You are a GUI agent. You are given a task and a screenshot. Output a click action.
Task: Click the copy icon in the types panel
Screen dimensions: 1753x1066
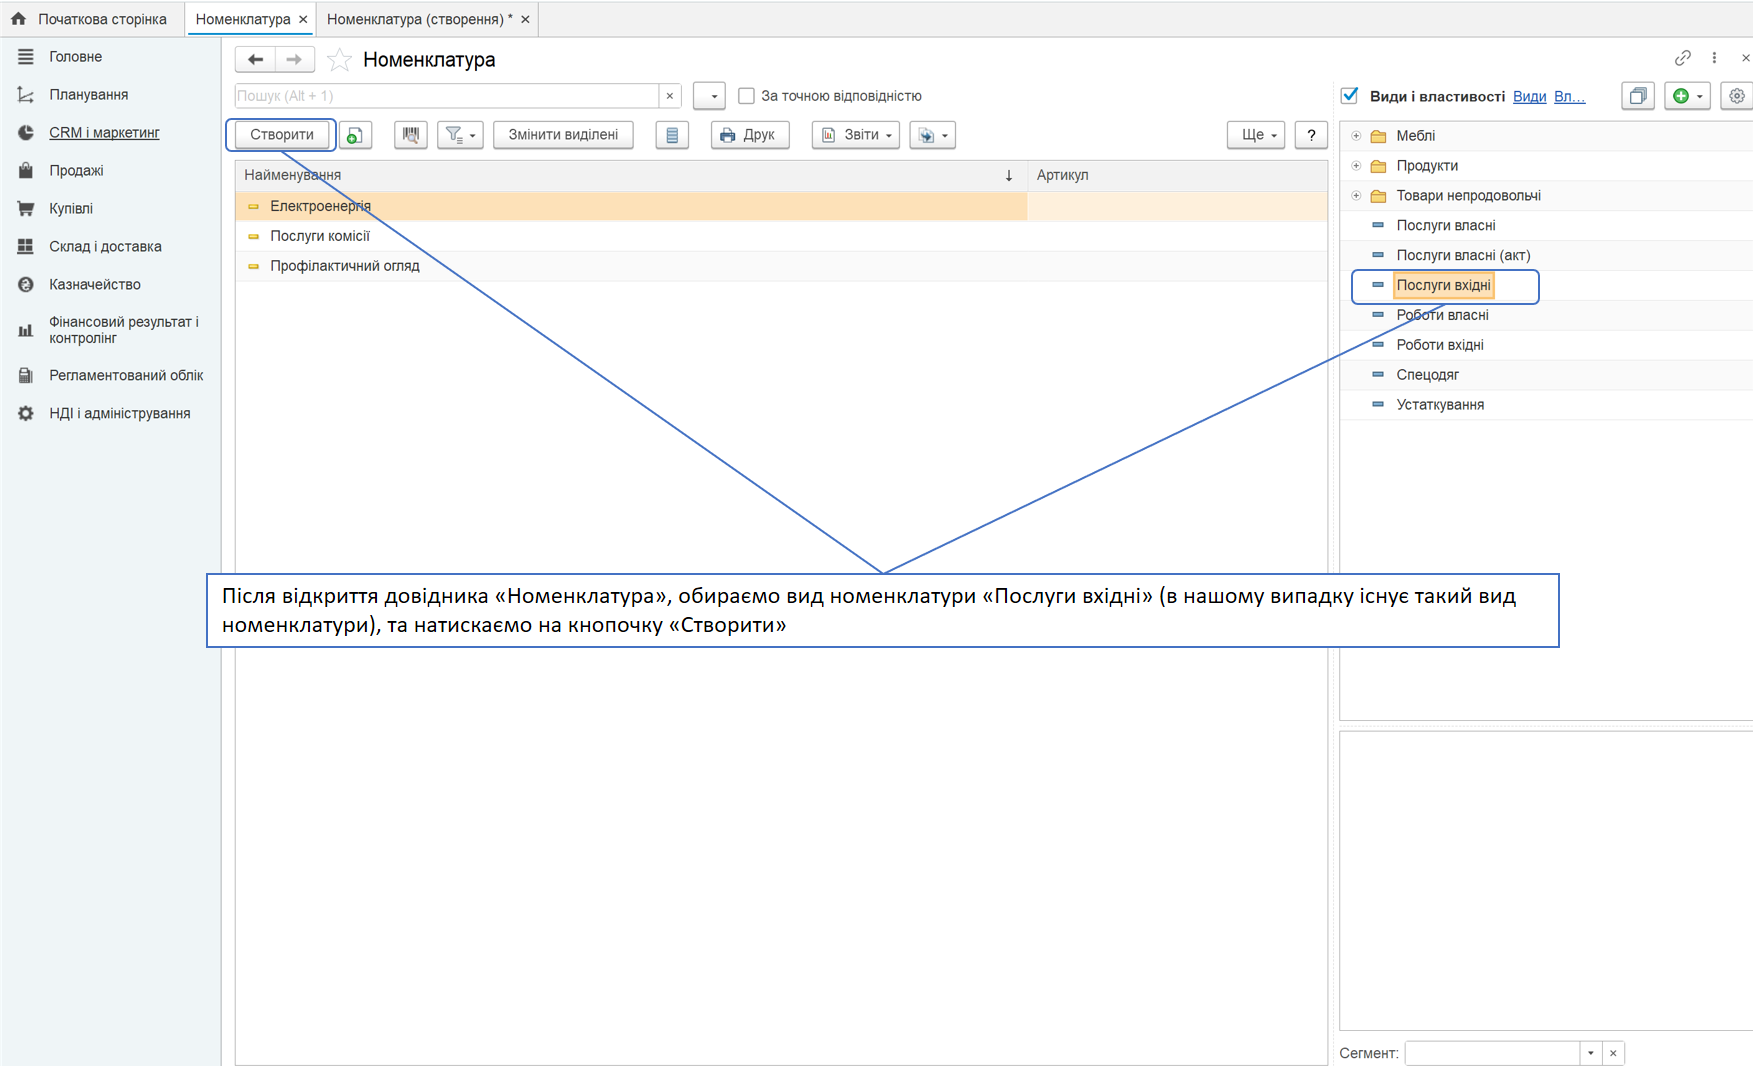[1638, 96]
